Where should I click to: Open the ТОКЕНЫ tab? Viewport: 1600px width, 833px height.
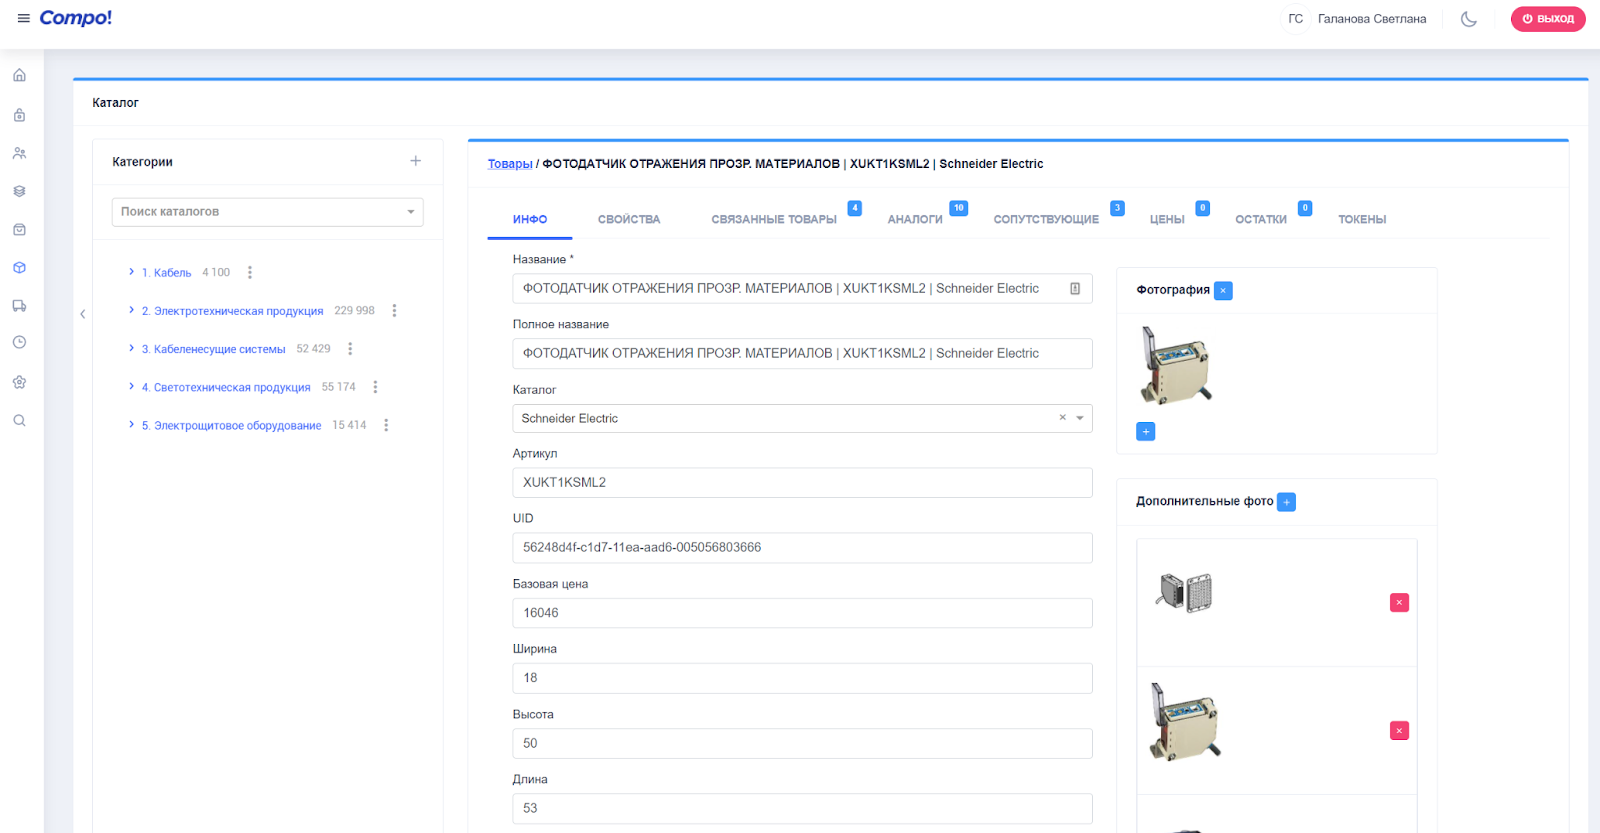tap(1362, 220)
